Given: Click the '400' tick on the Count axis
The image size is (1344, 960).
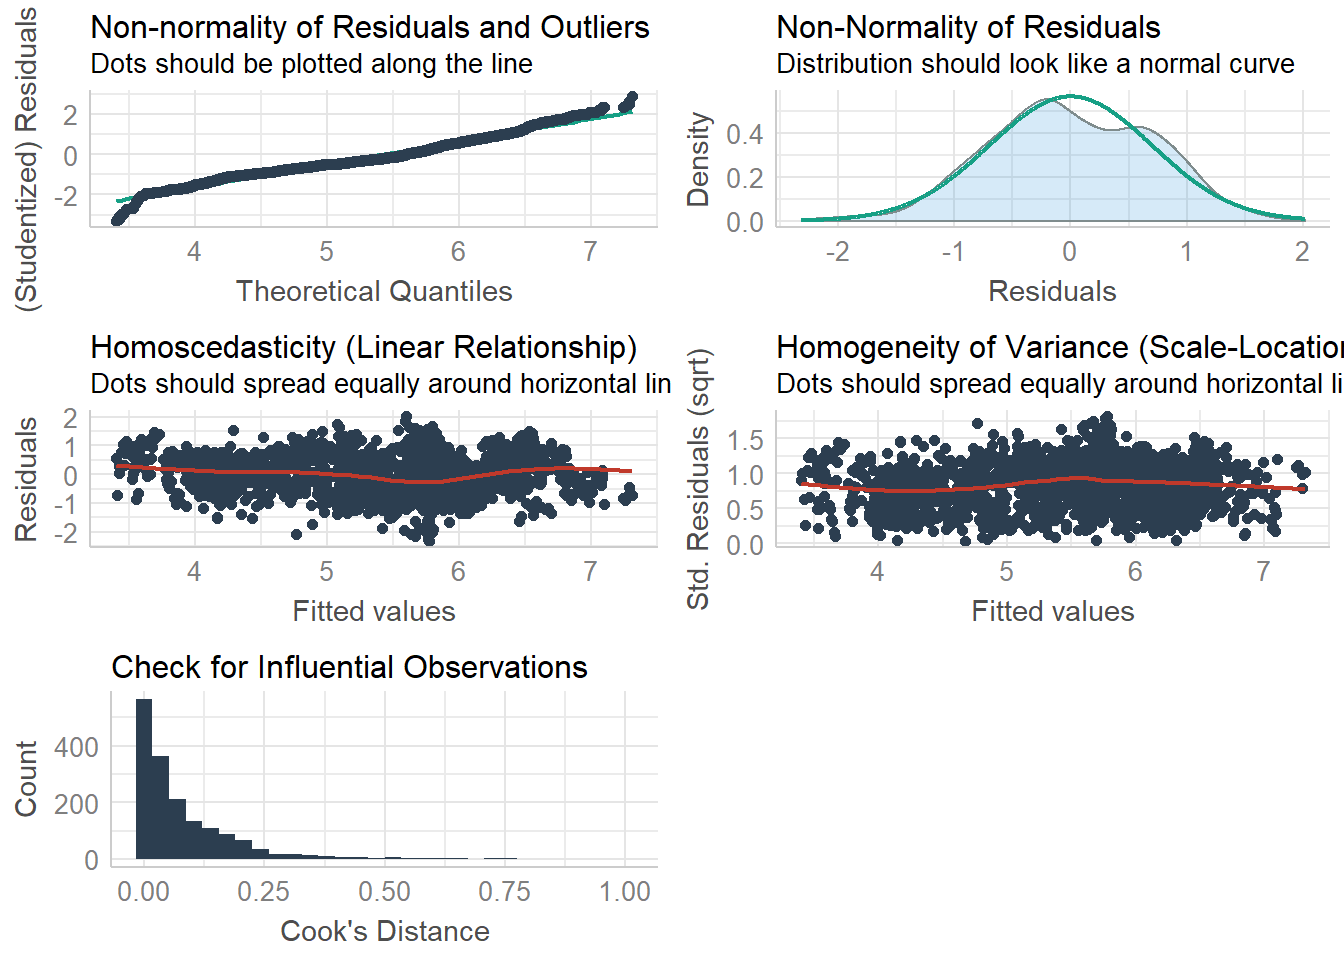Looking at the screenshot, I should pyautogui.click(x=77, y=747).
